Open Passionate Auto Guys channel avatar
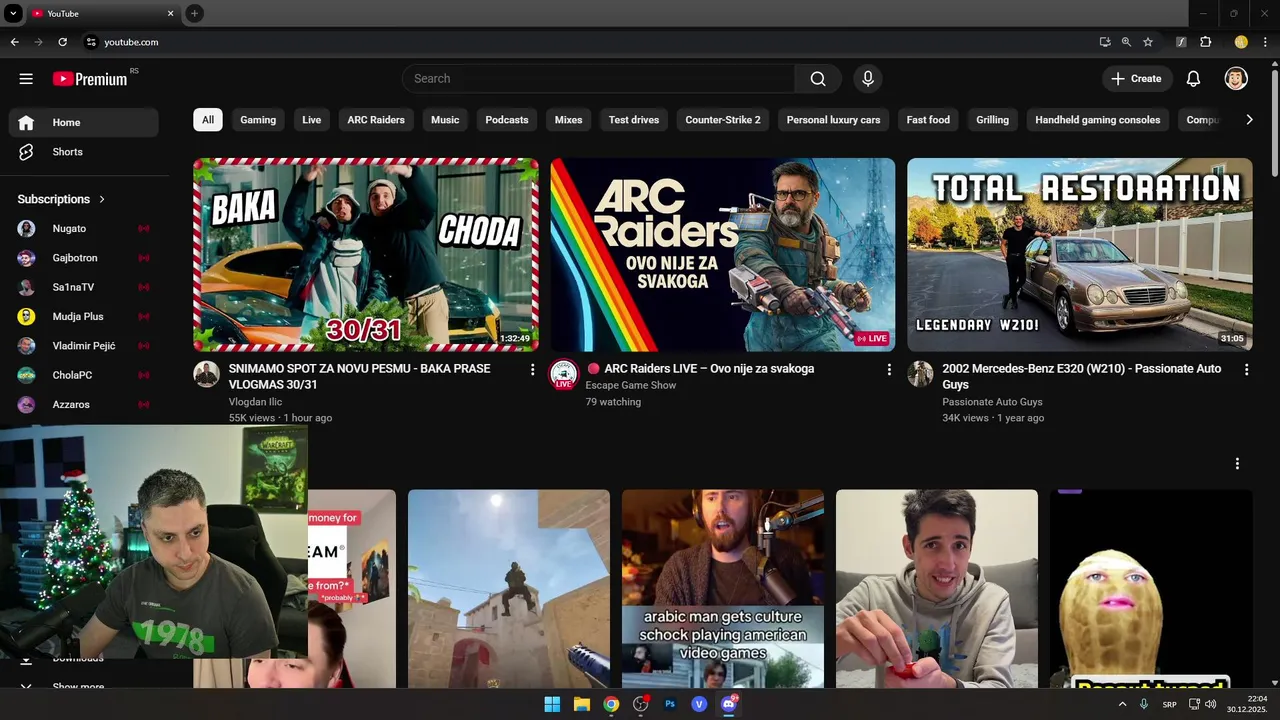The width and height of the screenshot is (1280, 720). click(x=920, y=374)
